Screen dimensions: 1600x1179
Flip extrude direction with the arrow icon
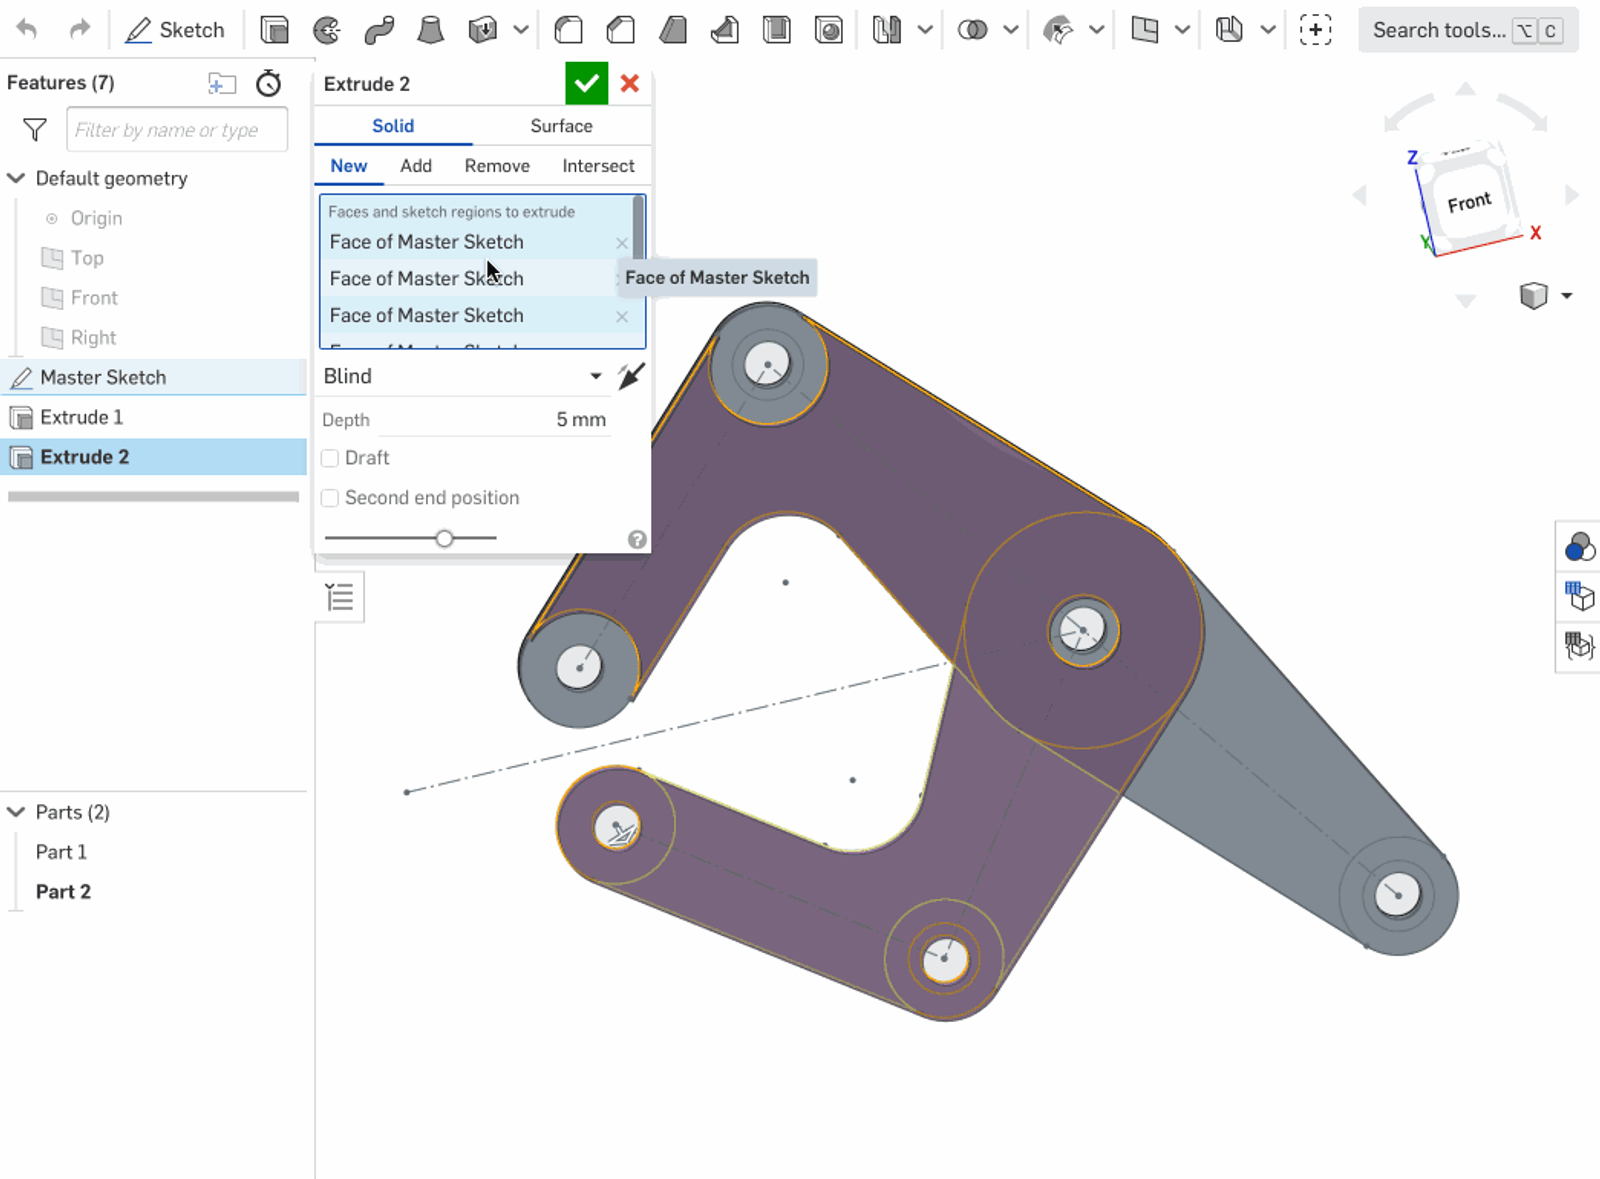tap(631, 376)
